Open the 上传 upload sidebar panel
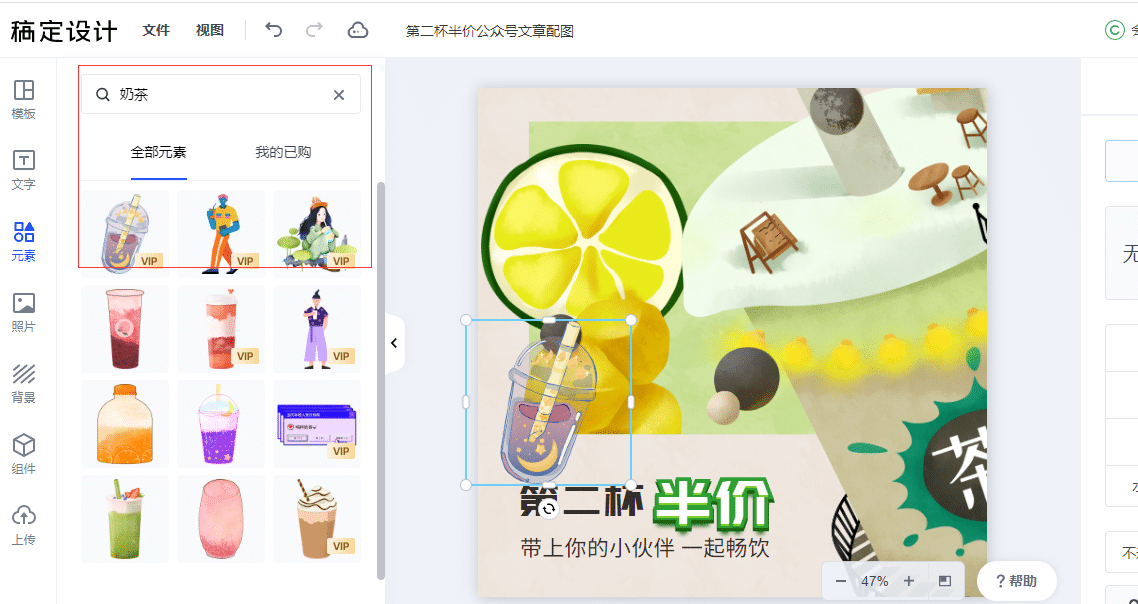The width and height of the screenshot is (1138, 604). point(23,525)
